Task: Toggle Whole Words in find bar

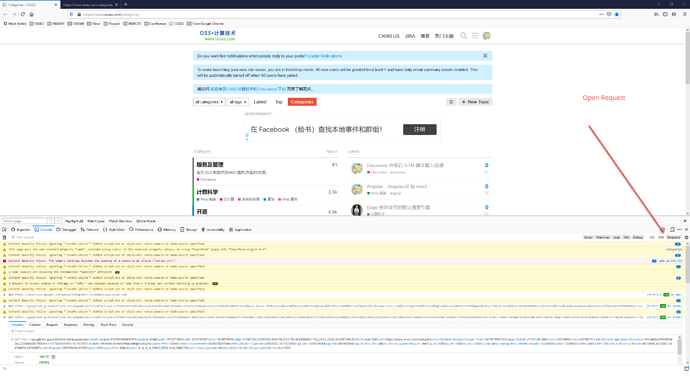Action: [146, 221]
